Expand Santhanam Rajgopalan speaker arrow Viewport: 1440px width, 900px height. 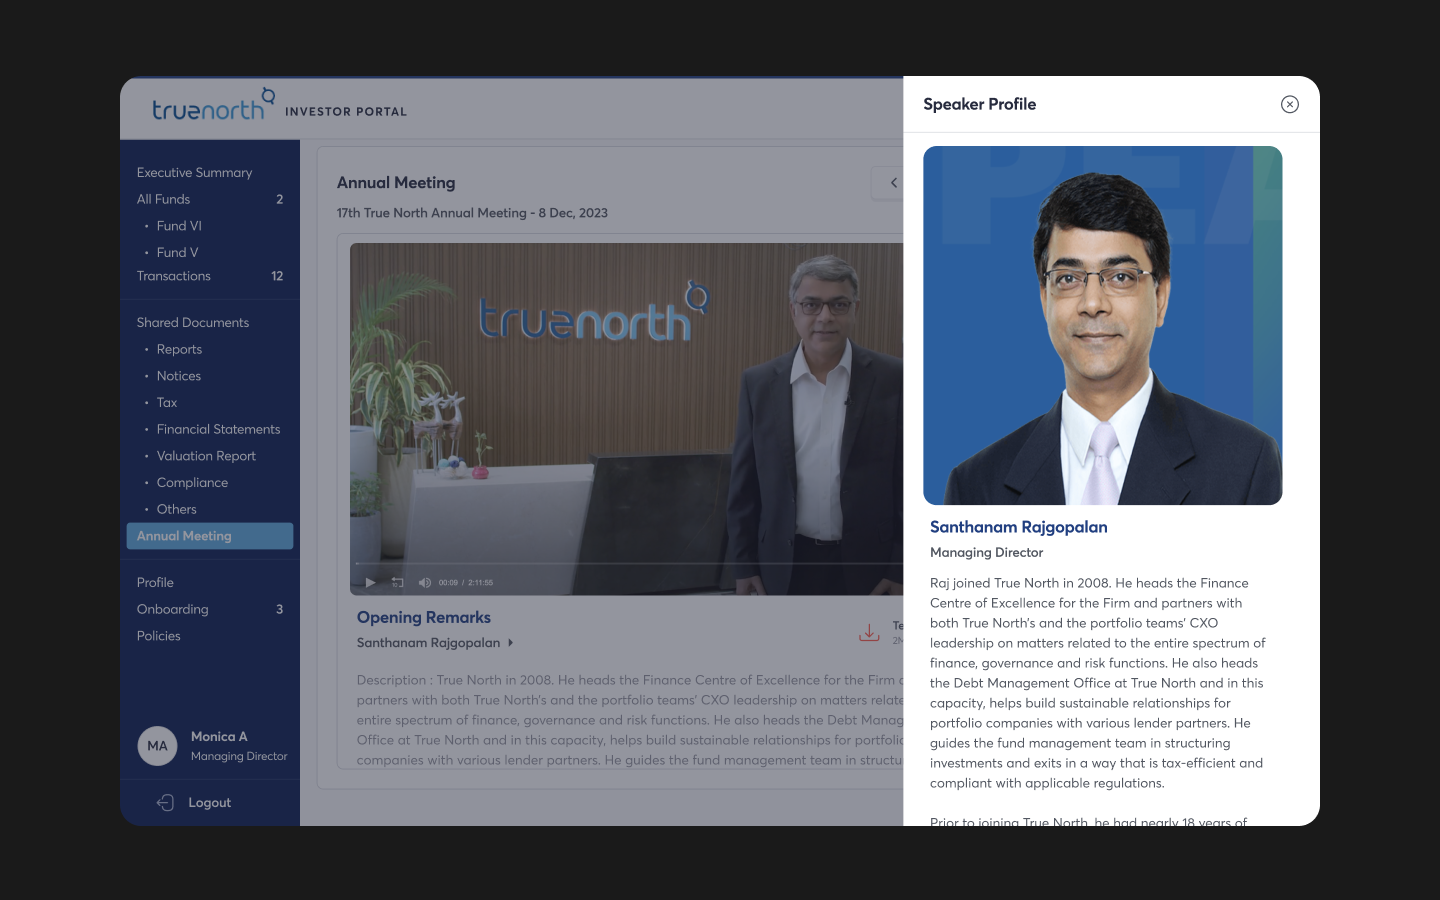(511, 643)
